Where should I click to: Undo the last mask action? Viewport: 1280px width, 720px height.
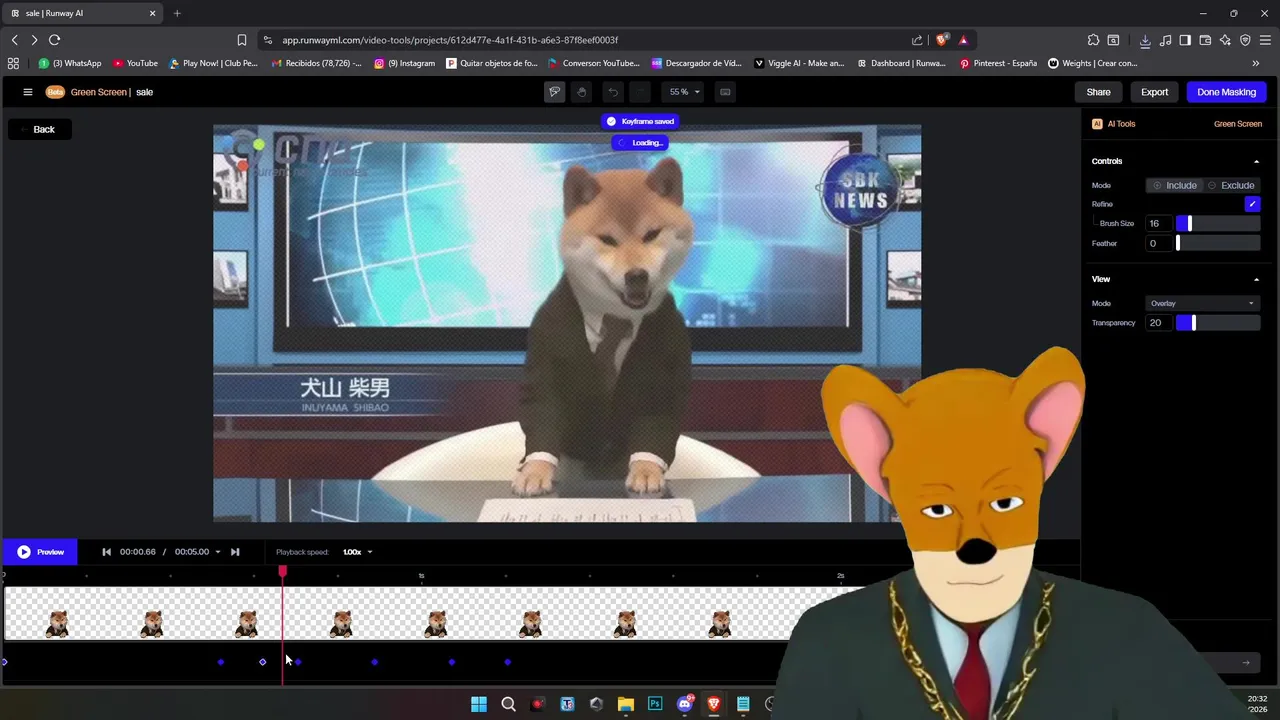[613, 92]
